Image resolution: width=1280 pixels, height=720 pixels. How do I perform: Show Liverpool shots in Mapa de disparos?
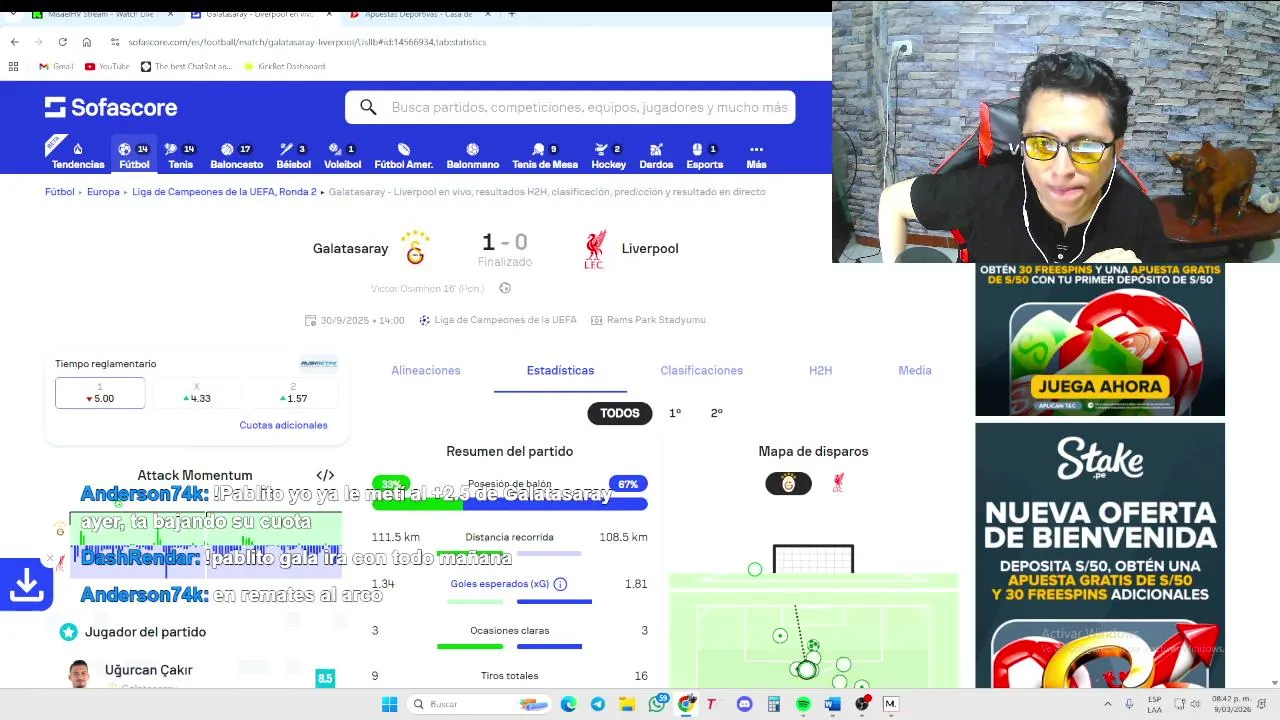tap(838, 484)
